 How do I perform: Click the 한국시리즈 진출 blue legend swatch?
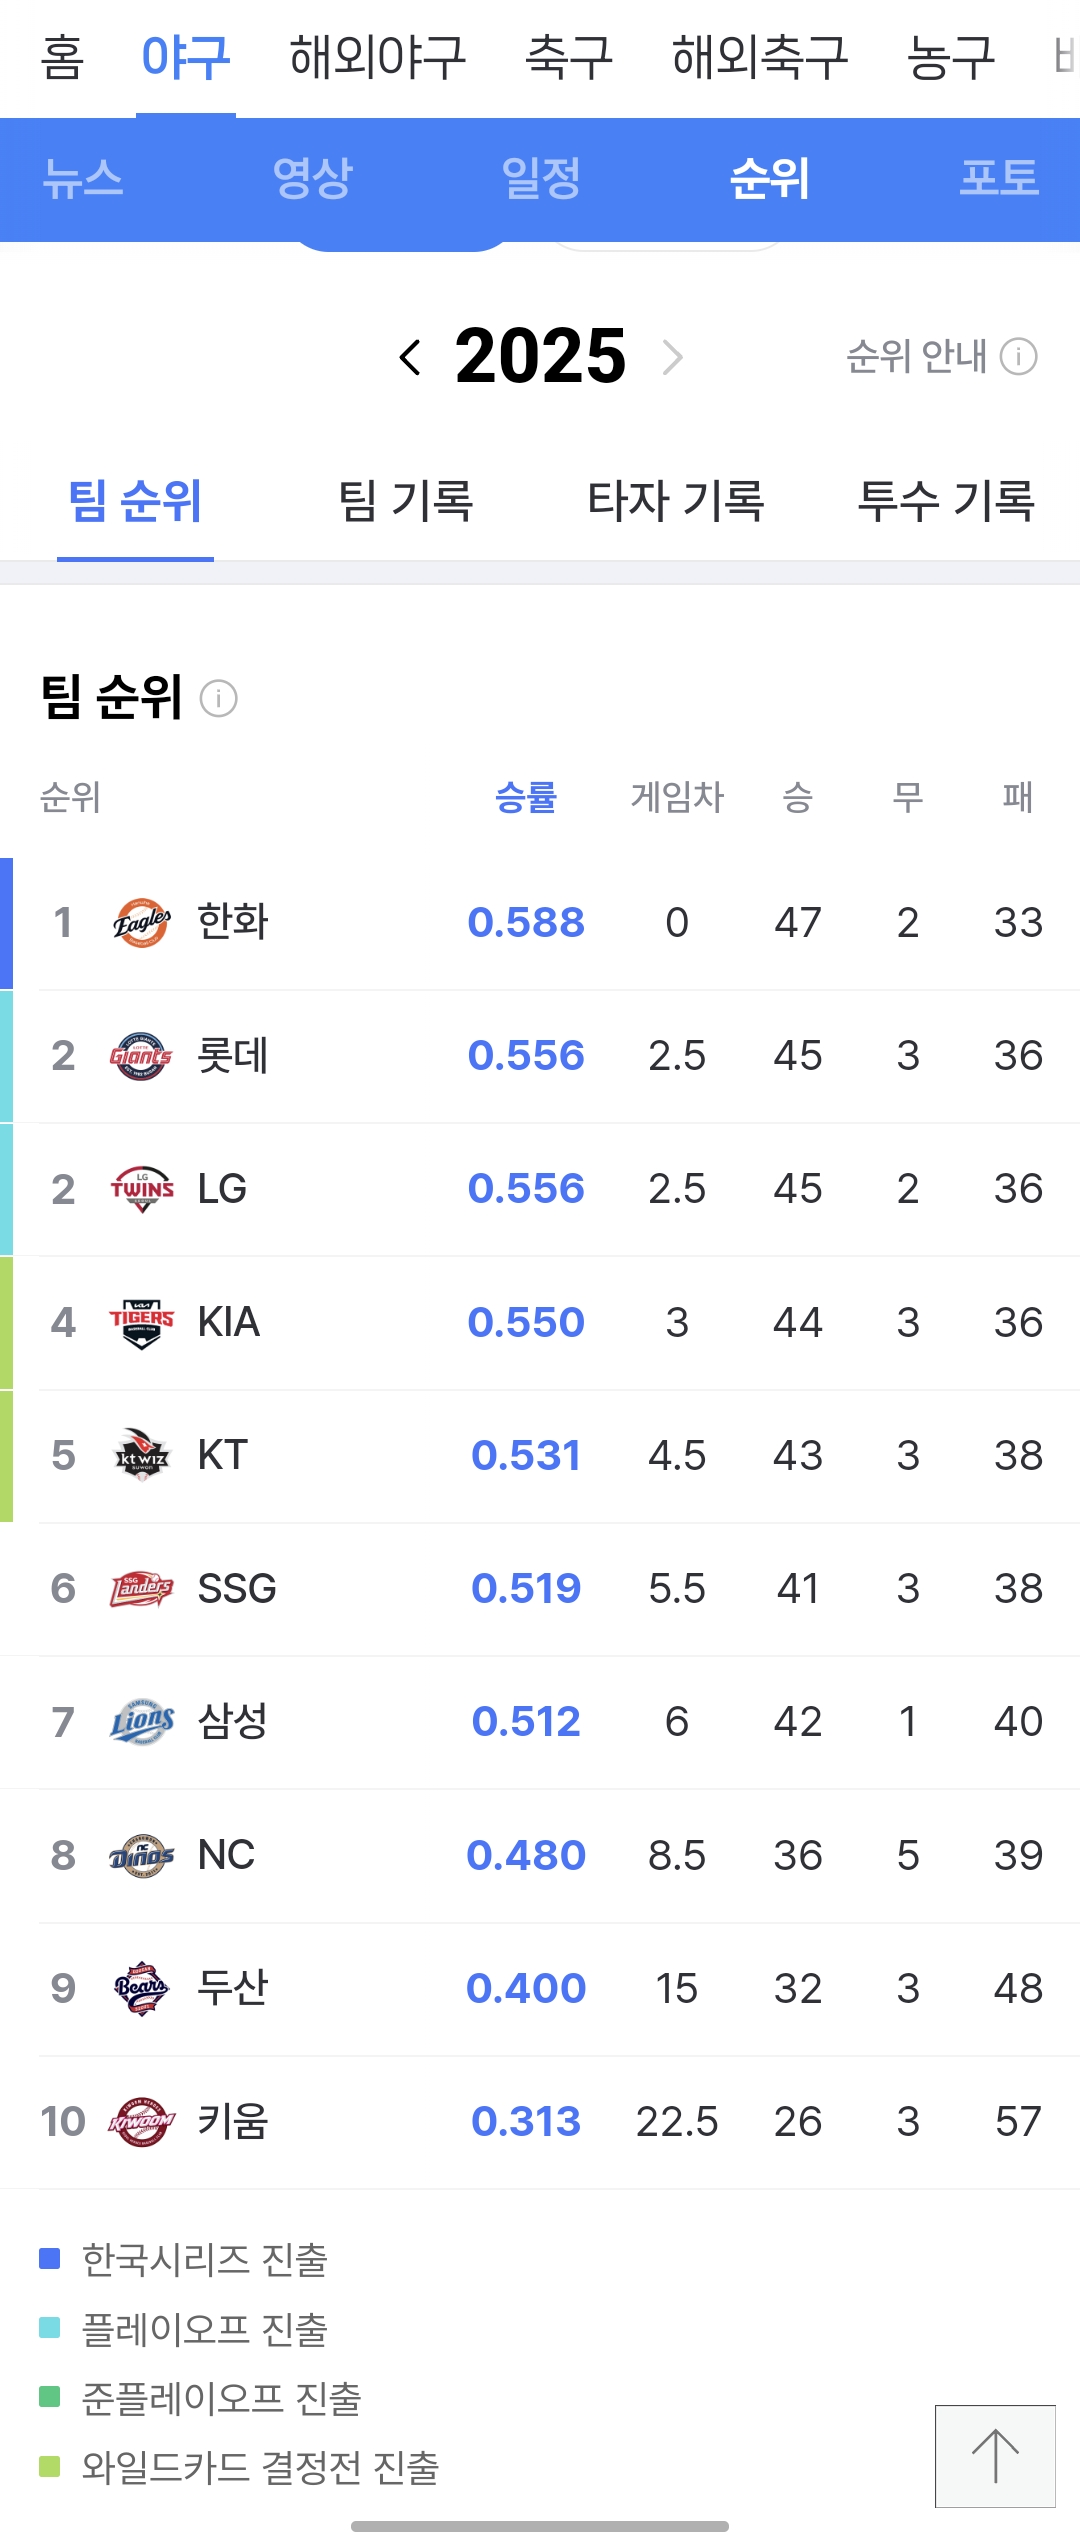(50, 2258)
